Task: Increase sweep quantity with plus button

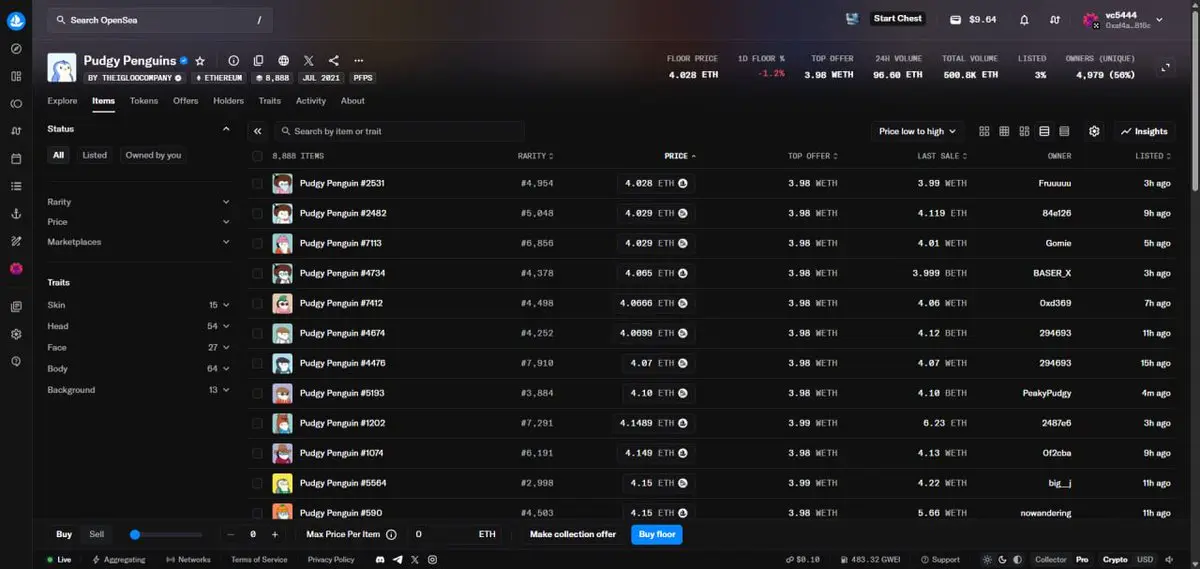Action: click(275, 535)
